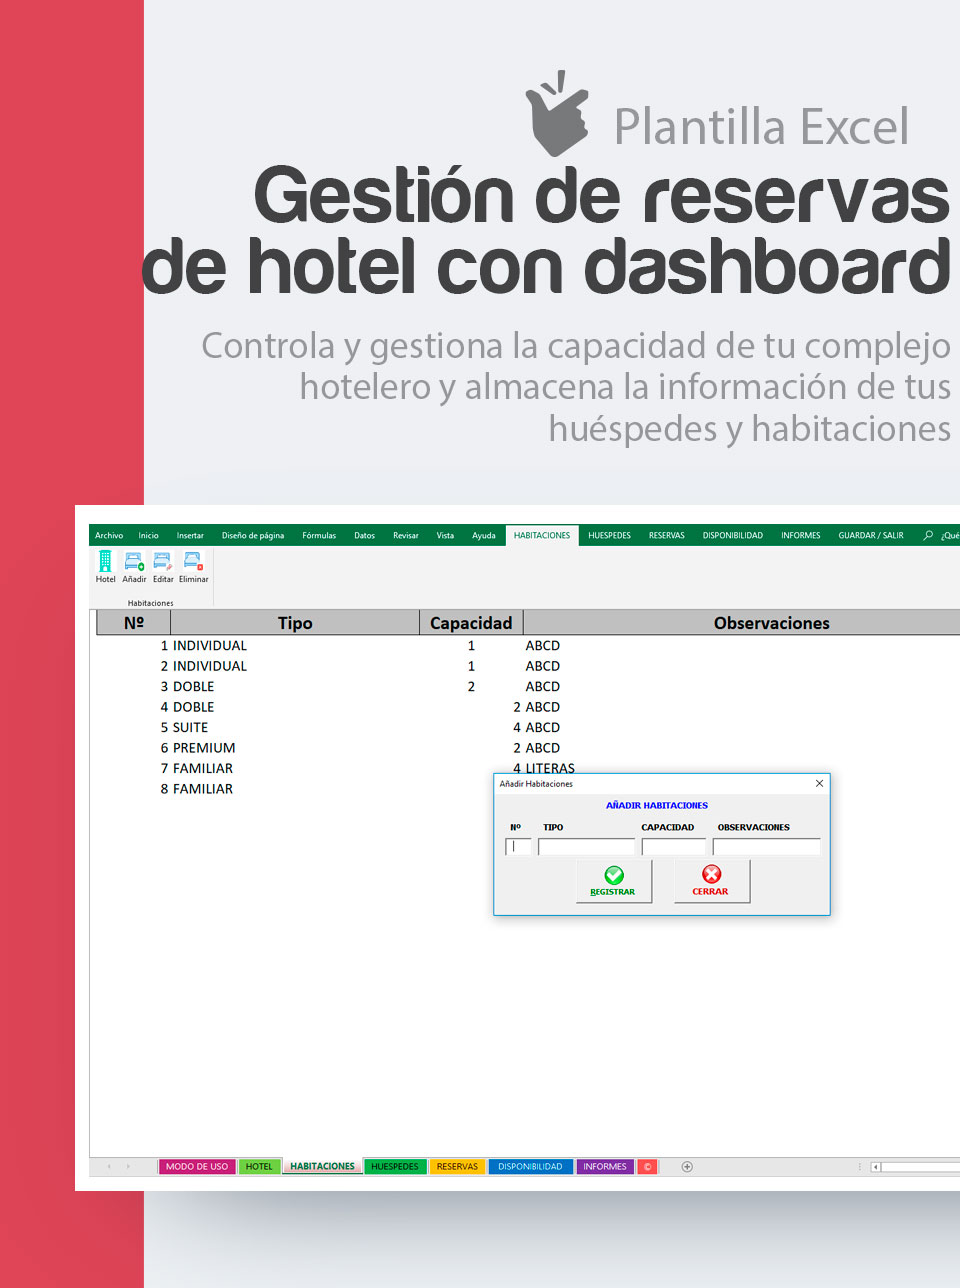This screenshot has width=960, height=1288.
Task: Select the INDIVIDUAL cell in row 1
Action: 210,646
